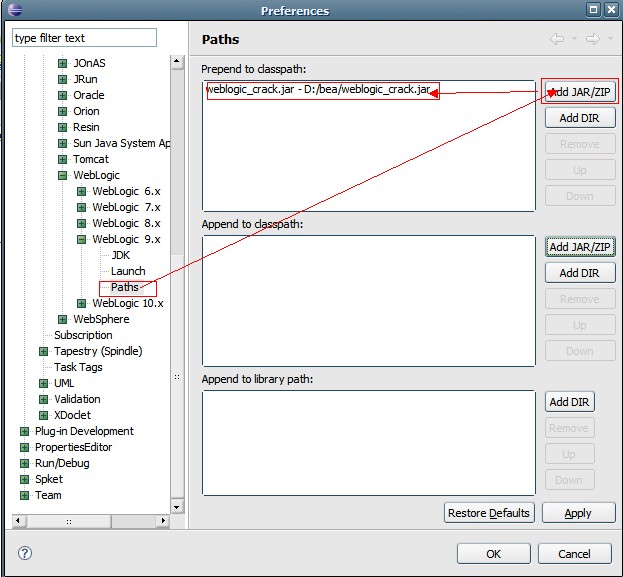Screen dimensions: 623x577
Task: Click Add DIR for Prepend to classpath
Action: [580, 118]
